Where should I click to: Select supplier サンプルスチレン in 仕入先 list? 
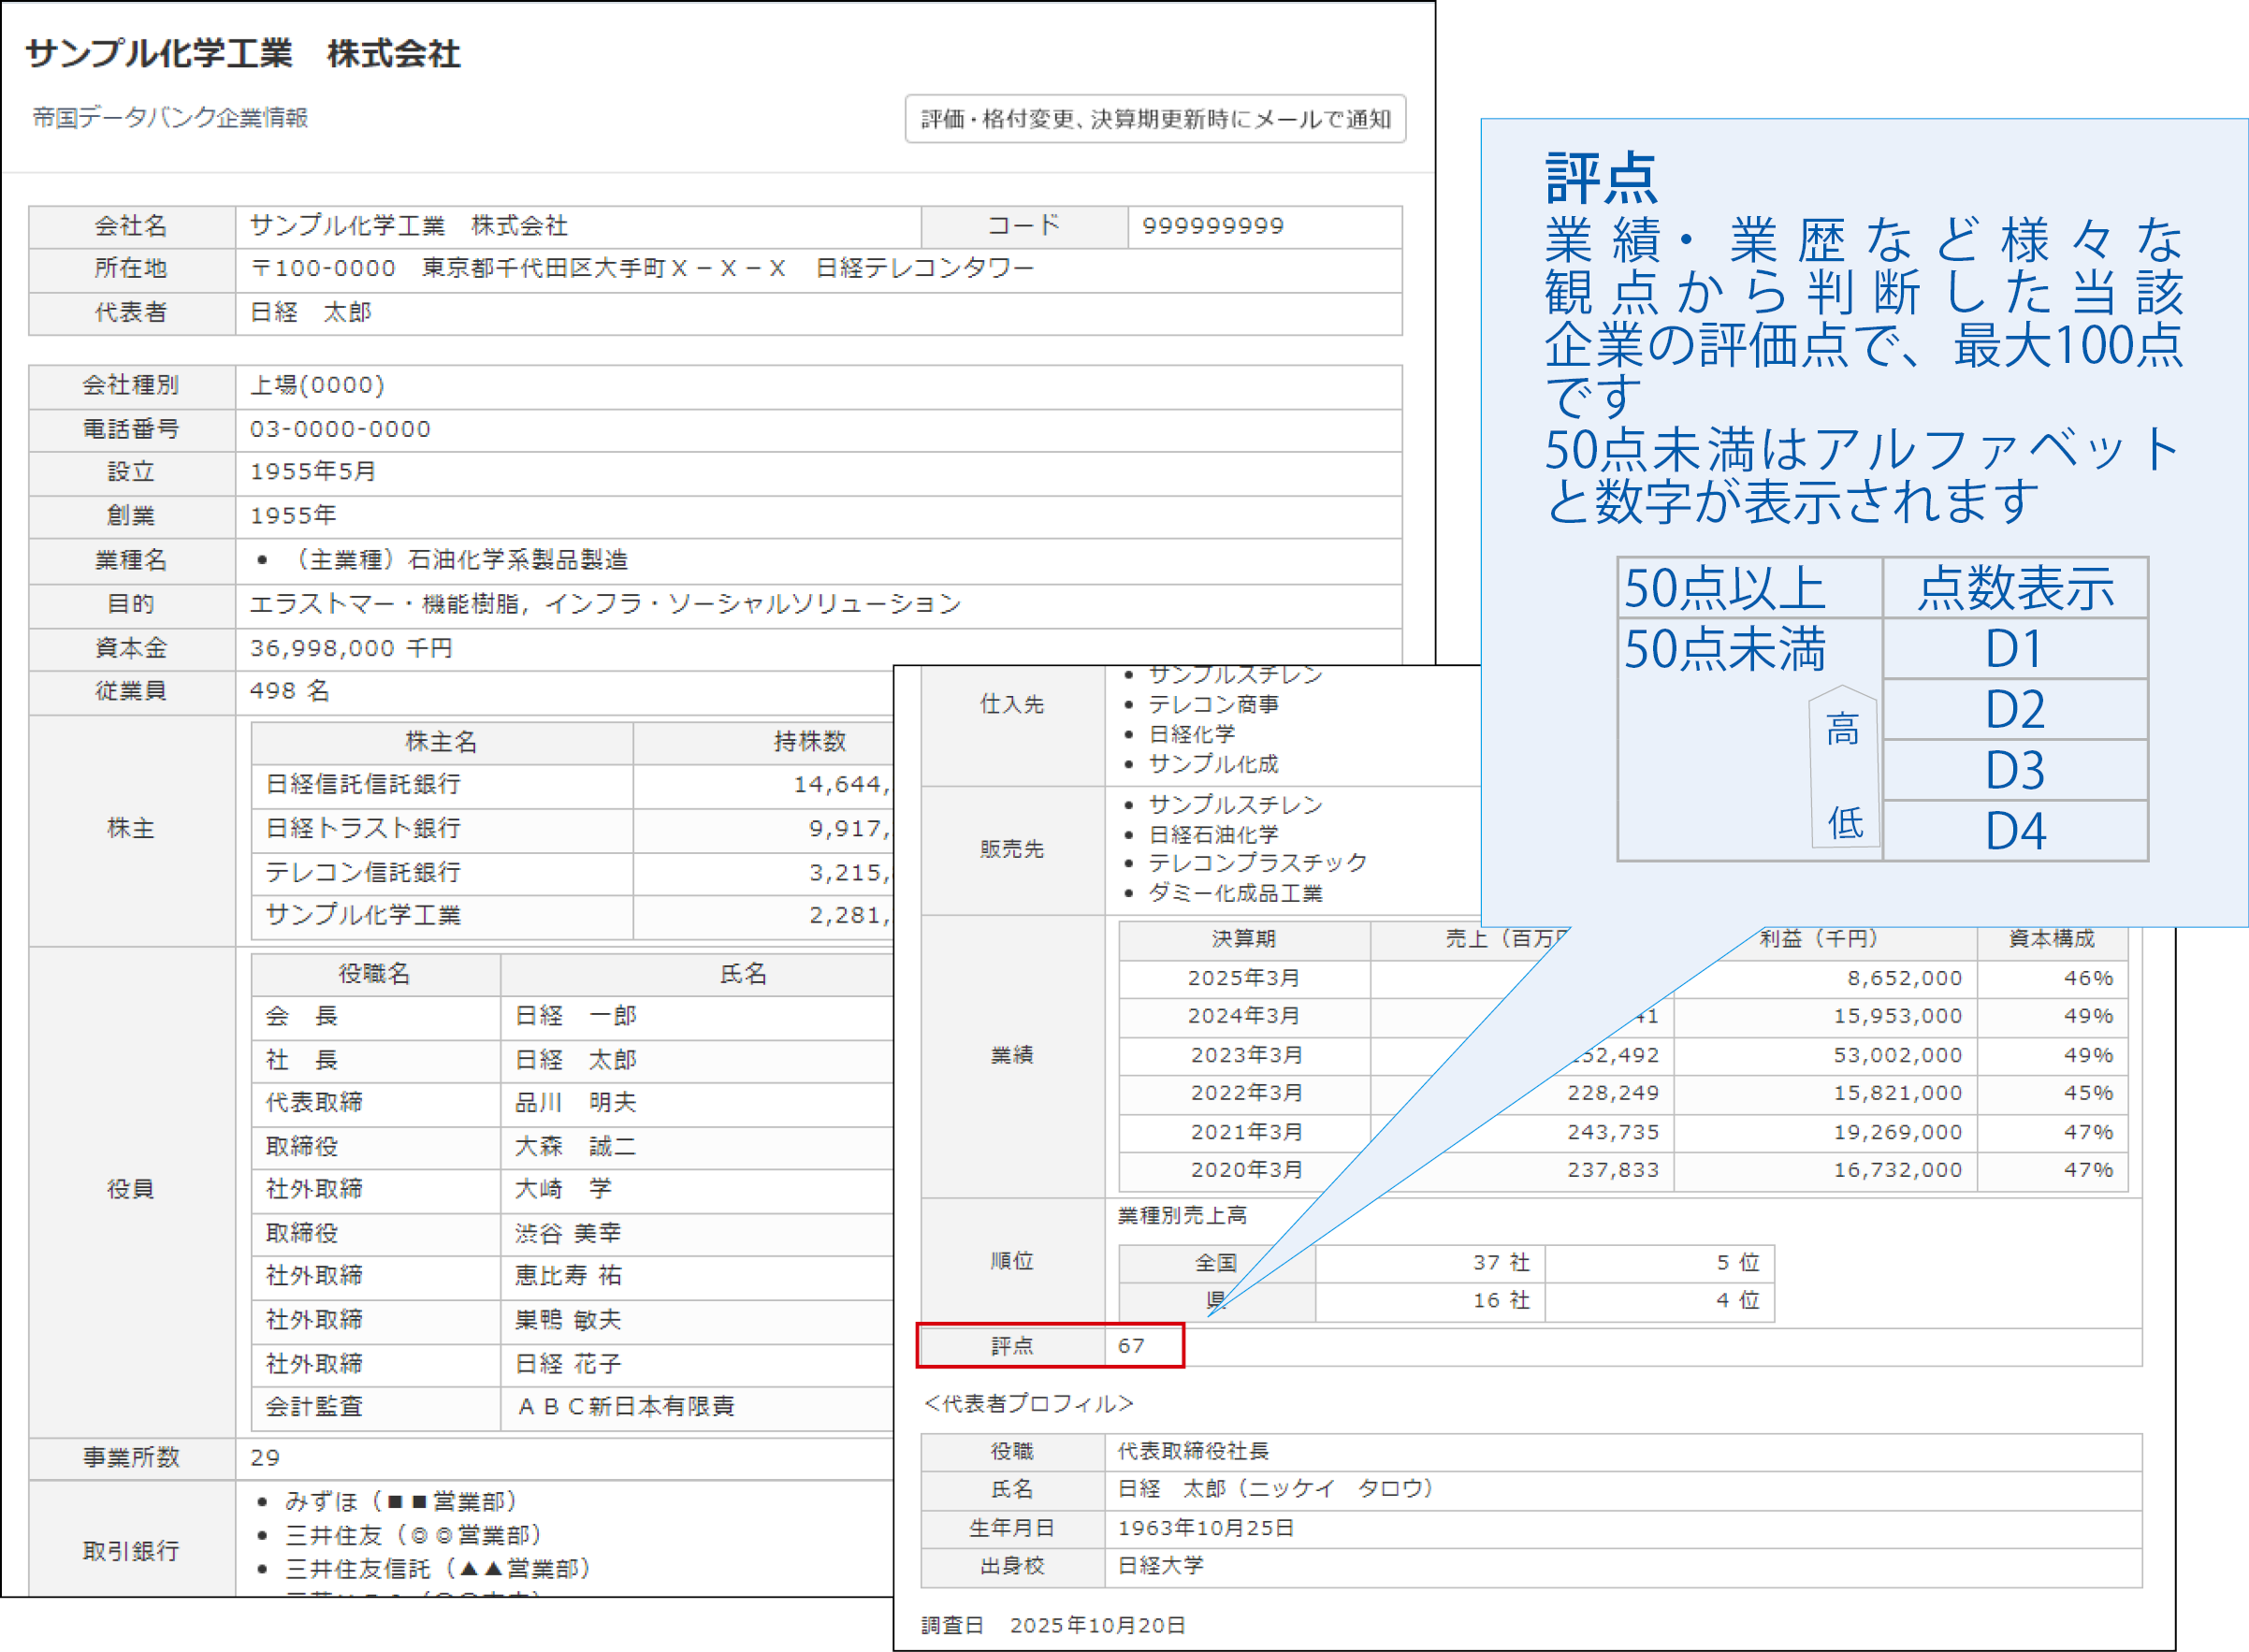pyautogui.click(x=1237, y=674)
